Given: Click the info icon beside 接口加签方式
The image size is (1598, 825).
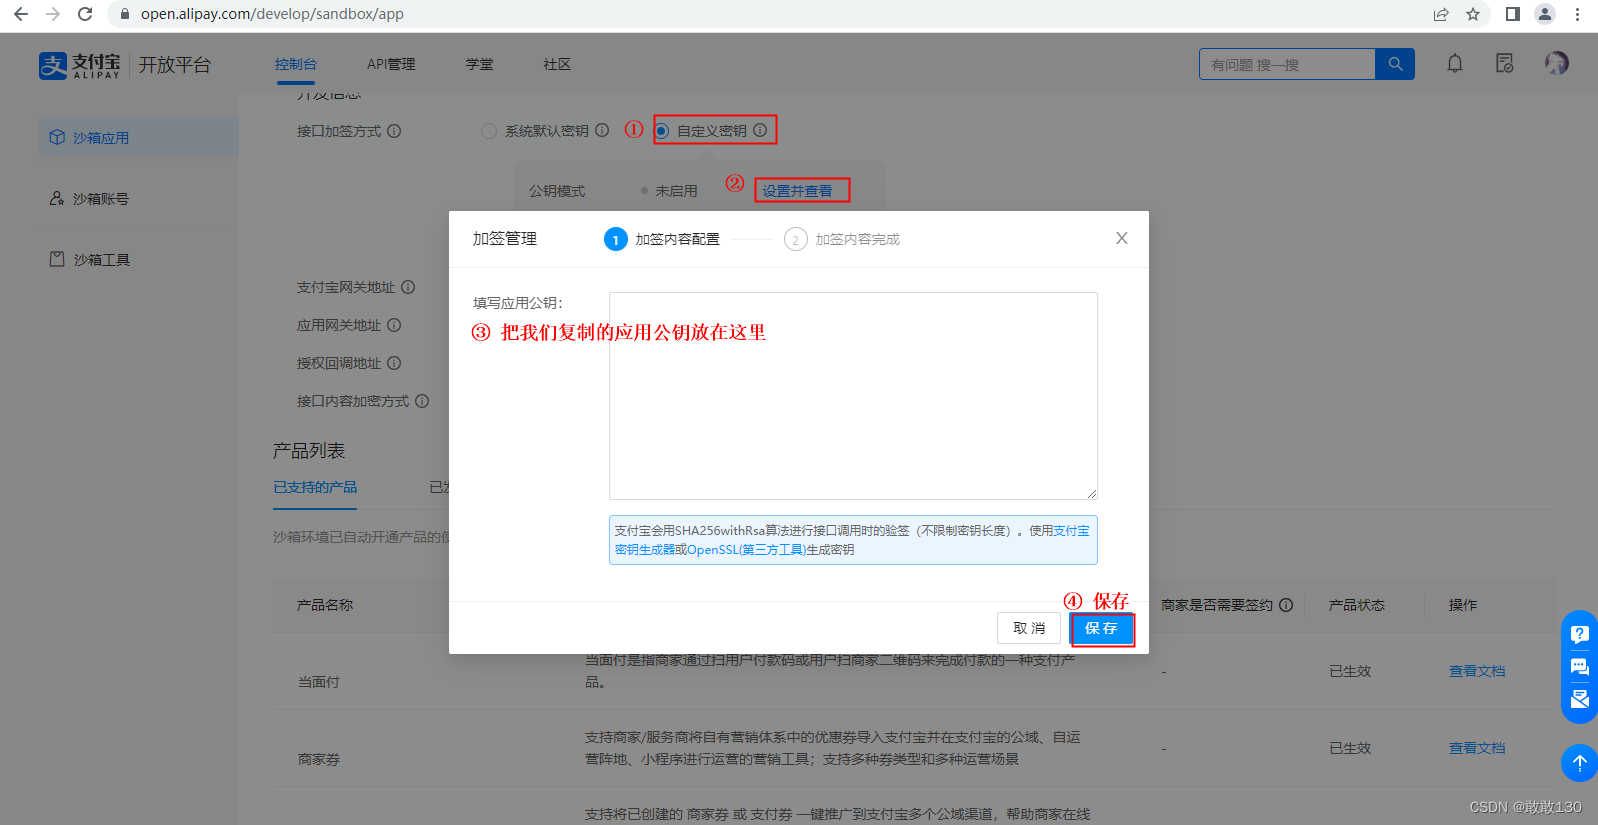Looking at the screenshot, I should coord(394,131).
